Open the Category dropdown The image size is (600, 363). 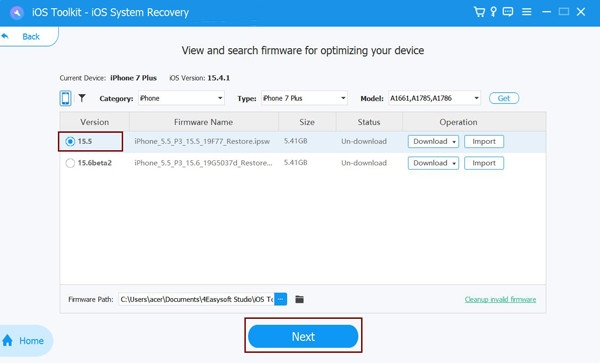point(181,98)
